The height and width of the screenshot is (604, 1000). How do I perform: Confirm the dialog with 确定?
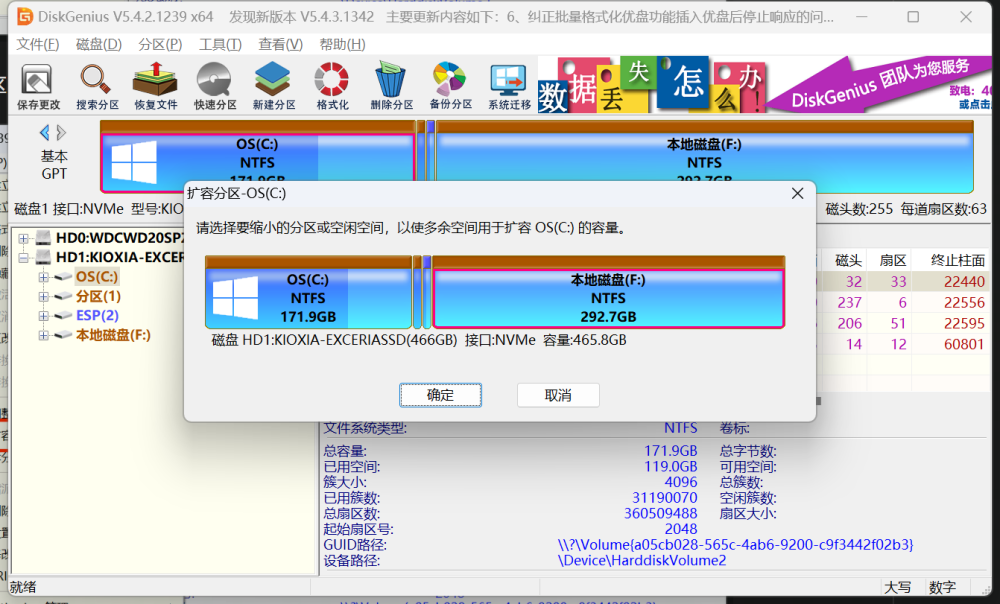pos(440,395)
